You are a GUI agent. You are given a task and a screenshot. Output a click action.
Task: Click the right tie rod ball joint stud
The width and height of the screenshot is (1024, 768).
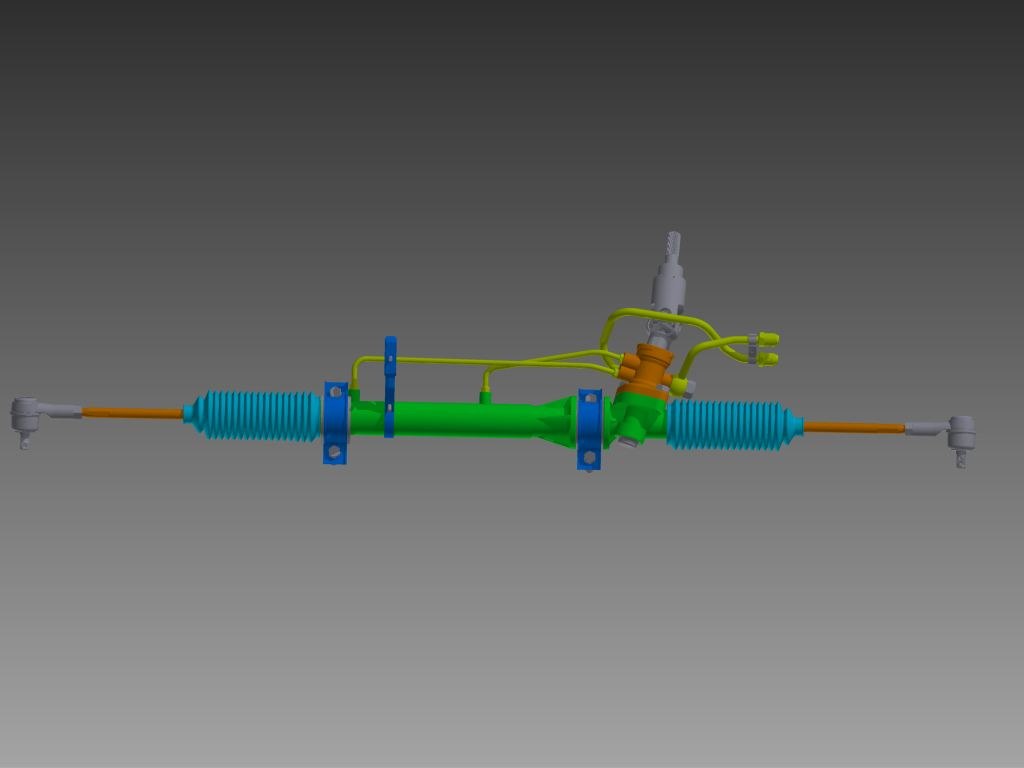(963, 462)
